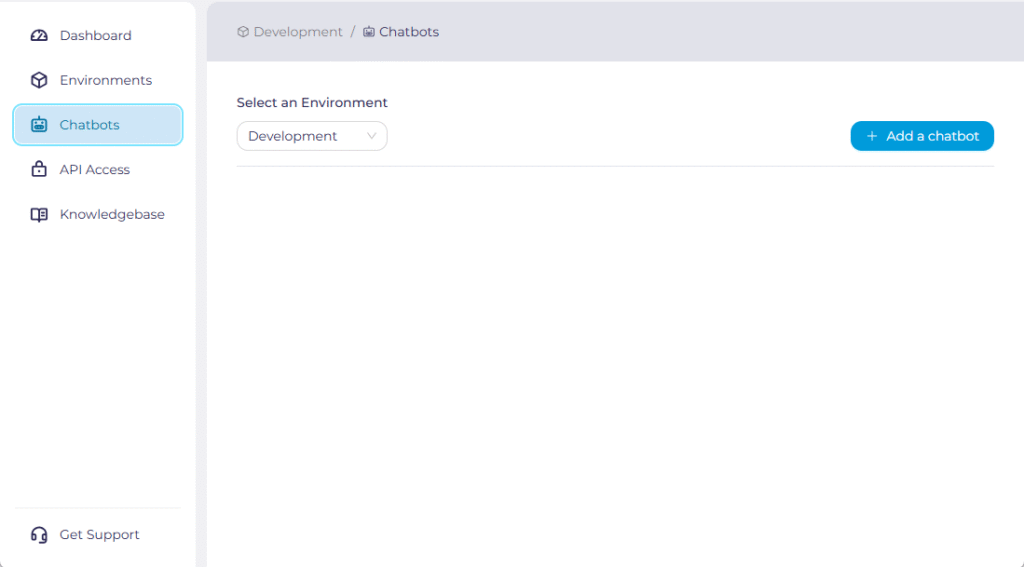Click the Chatbots robot icon in sidebar

tap(39, 125)
